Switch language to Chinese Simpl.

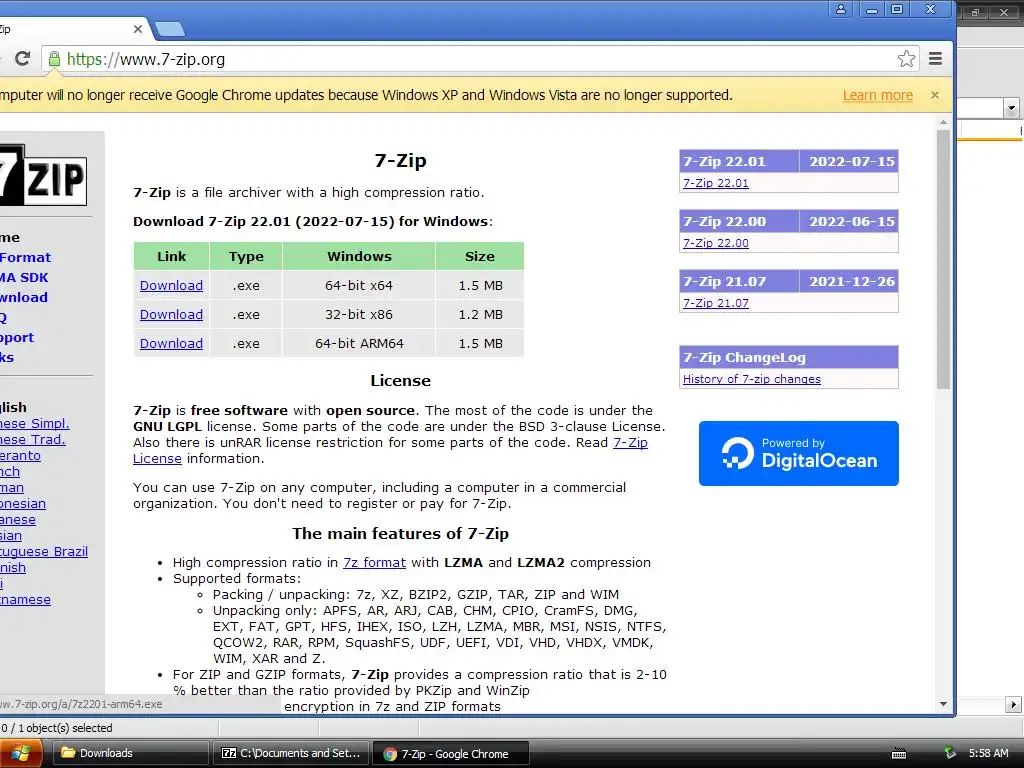click(x=35, y=423)
